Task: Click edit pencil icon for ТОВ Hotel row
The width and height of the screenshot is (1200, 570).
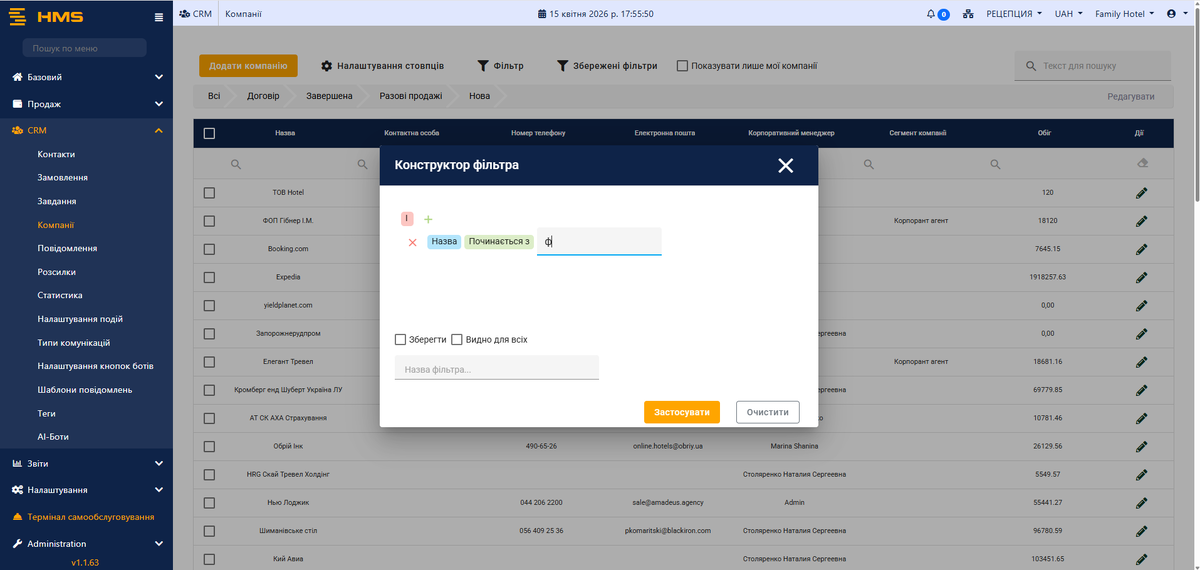Action: point(1141,192)
